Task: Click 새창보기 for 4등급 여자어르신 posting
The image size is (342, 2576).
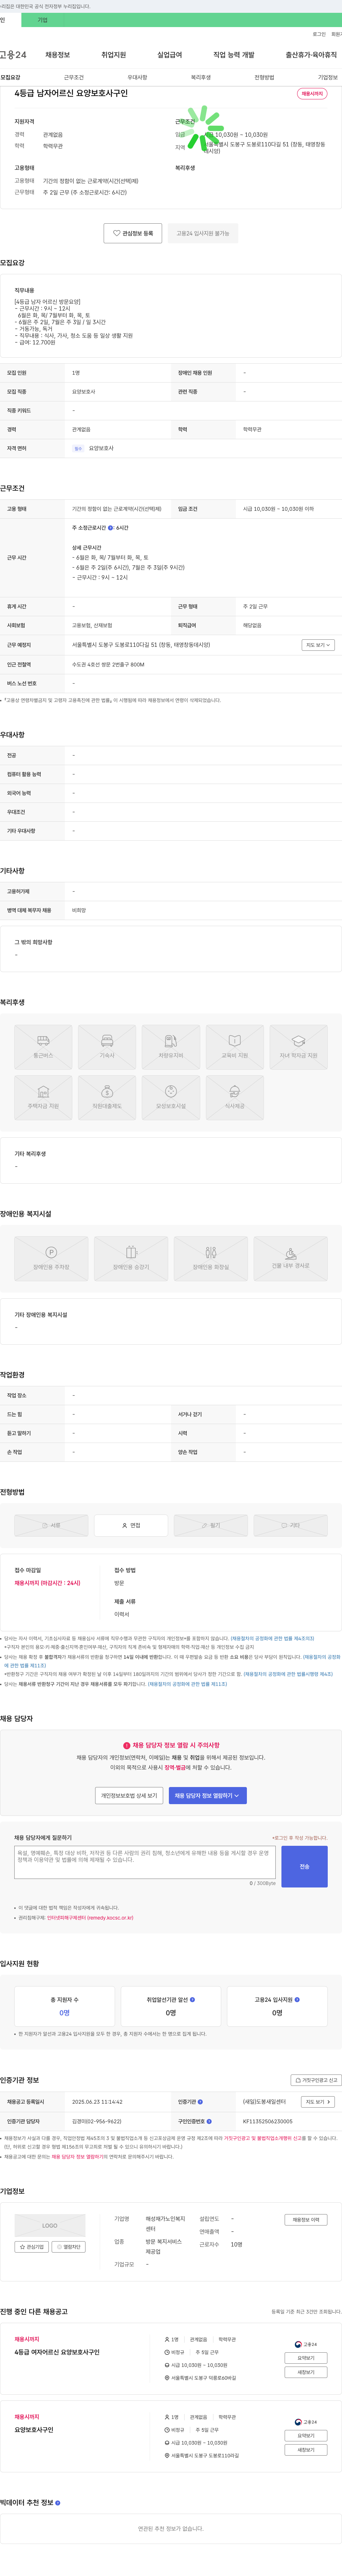Action: (306, 2372)
